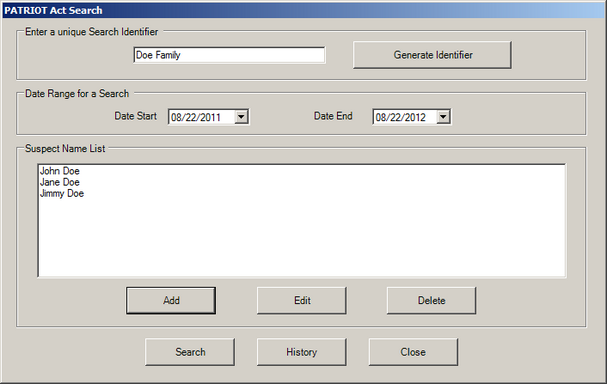The image size is (607, 384).
Task: Select the 08/22/2012 Date End value
Action: click(400, 117)
